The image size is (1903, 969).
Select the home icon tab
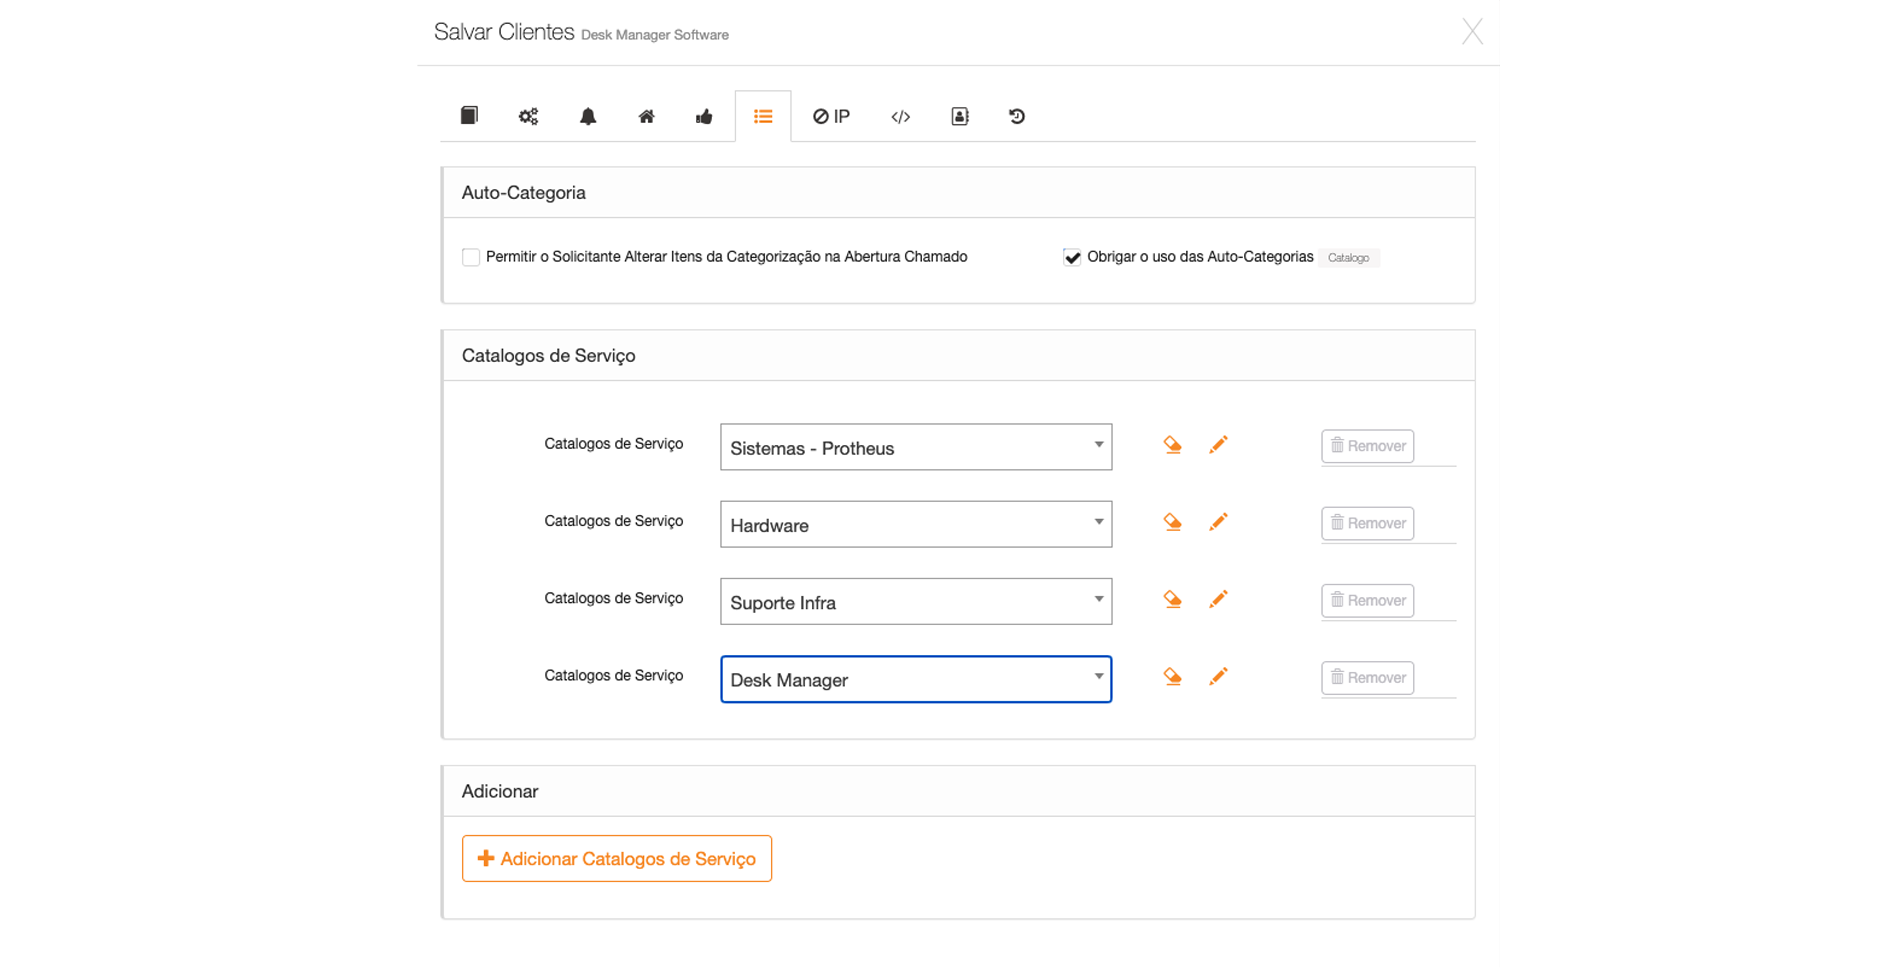(646, 117)
